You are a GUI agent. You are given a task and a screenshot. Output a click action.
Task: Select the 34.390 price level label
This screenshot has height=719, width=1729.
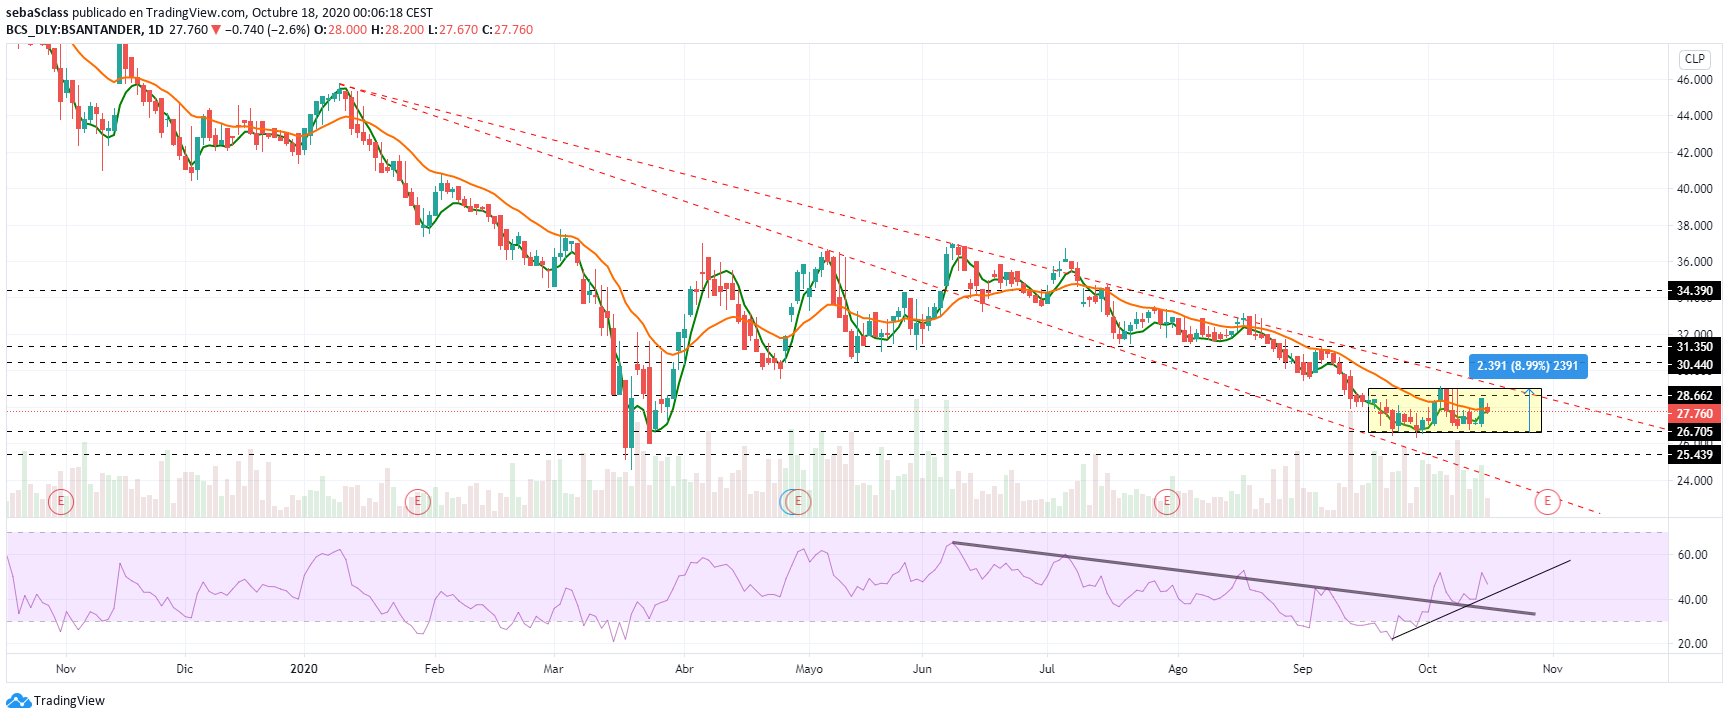(x=1695, y=291)
